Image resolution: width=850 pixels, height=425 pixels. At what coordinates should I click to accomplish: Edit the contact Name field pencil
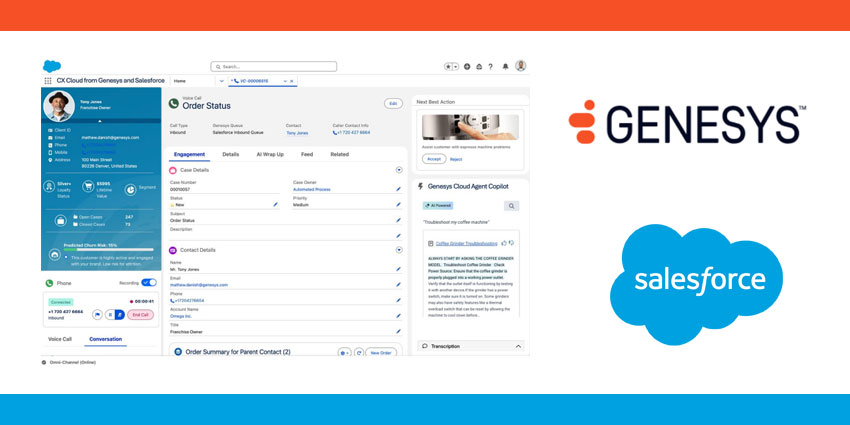click(398, 269)
